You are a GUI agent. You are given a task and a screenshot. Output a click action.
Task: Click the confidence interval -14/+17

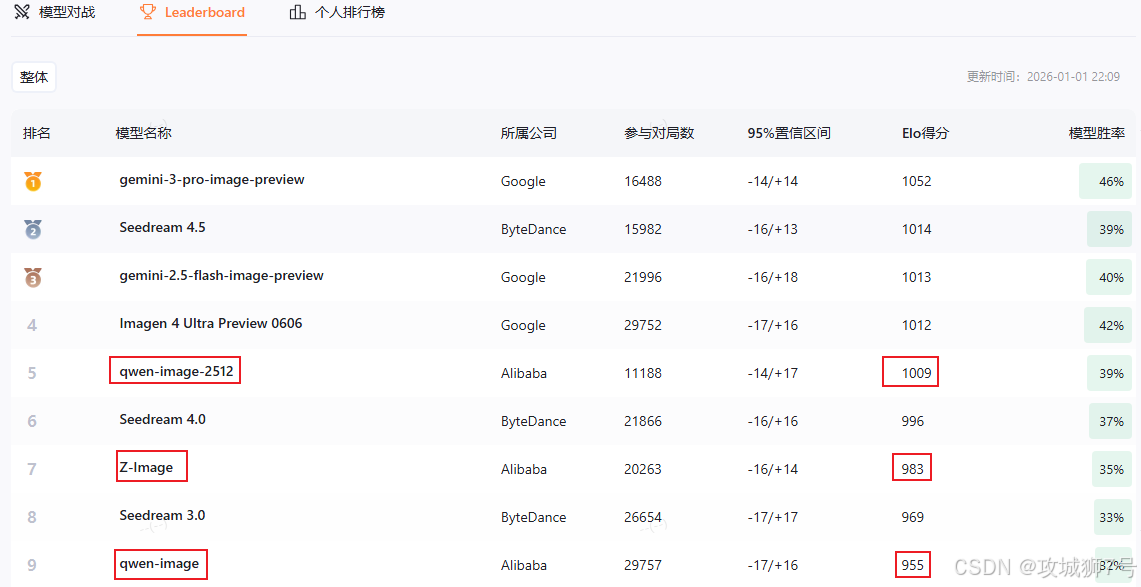[x=773, y=373]
